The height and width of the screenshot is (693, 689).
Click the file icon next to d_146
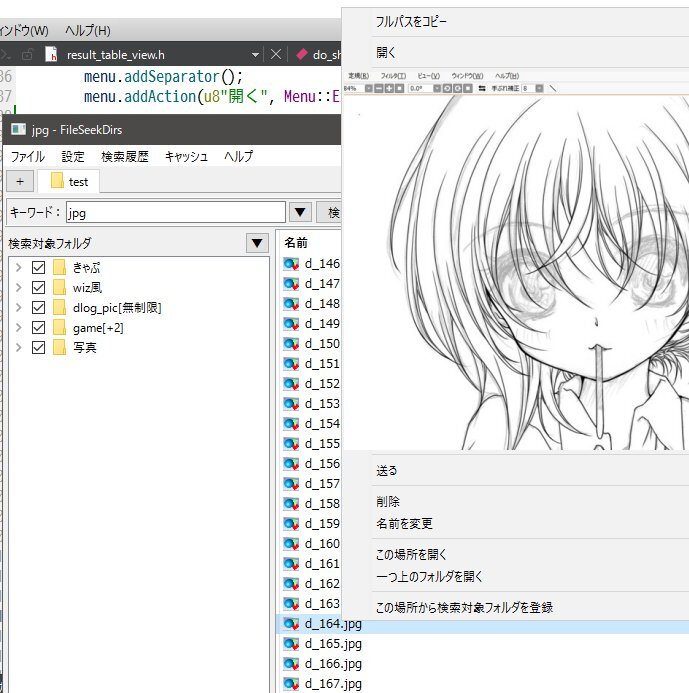[x=292, y=264]
